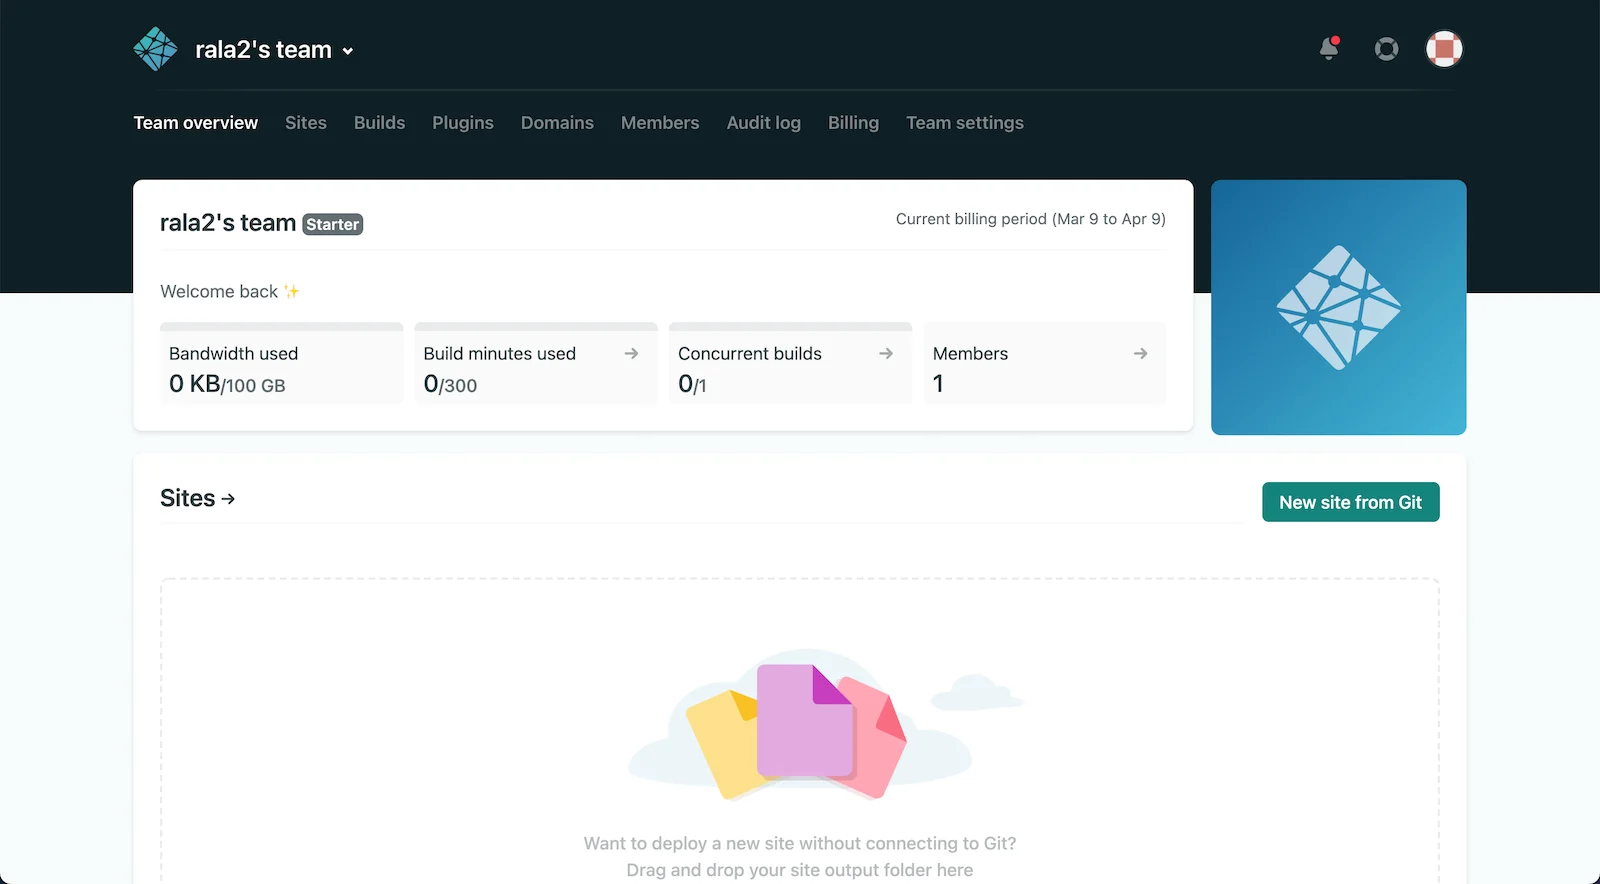This screenshot has width=1600, height=884.
Task: Click the Build minutes used progress bar
Action: click(536, 326)
